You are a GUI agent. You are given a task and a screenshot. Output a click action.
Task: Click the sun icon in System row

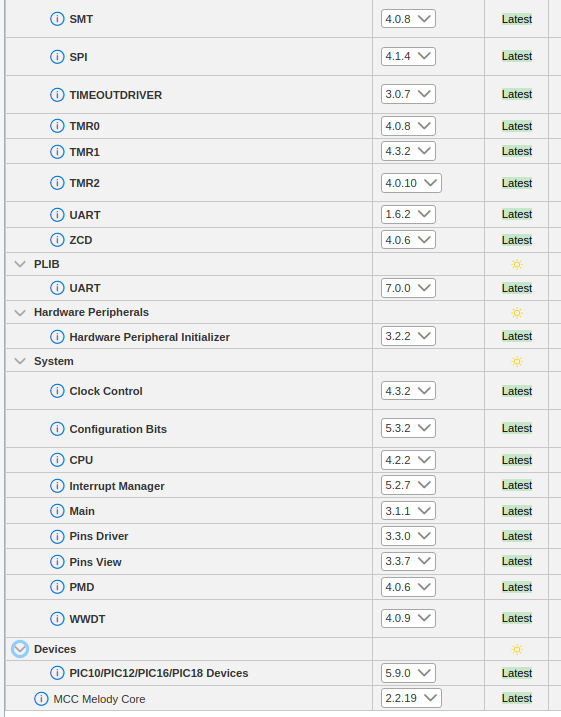pyautogui.click(x=517, y=361)
